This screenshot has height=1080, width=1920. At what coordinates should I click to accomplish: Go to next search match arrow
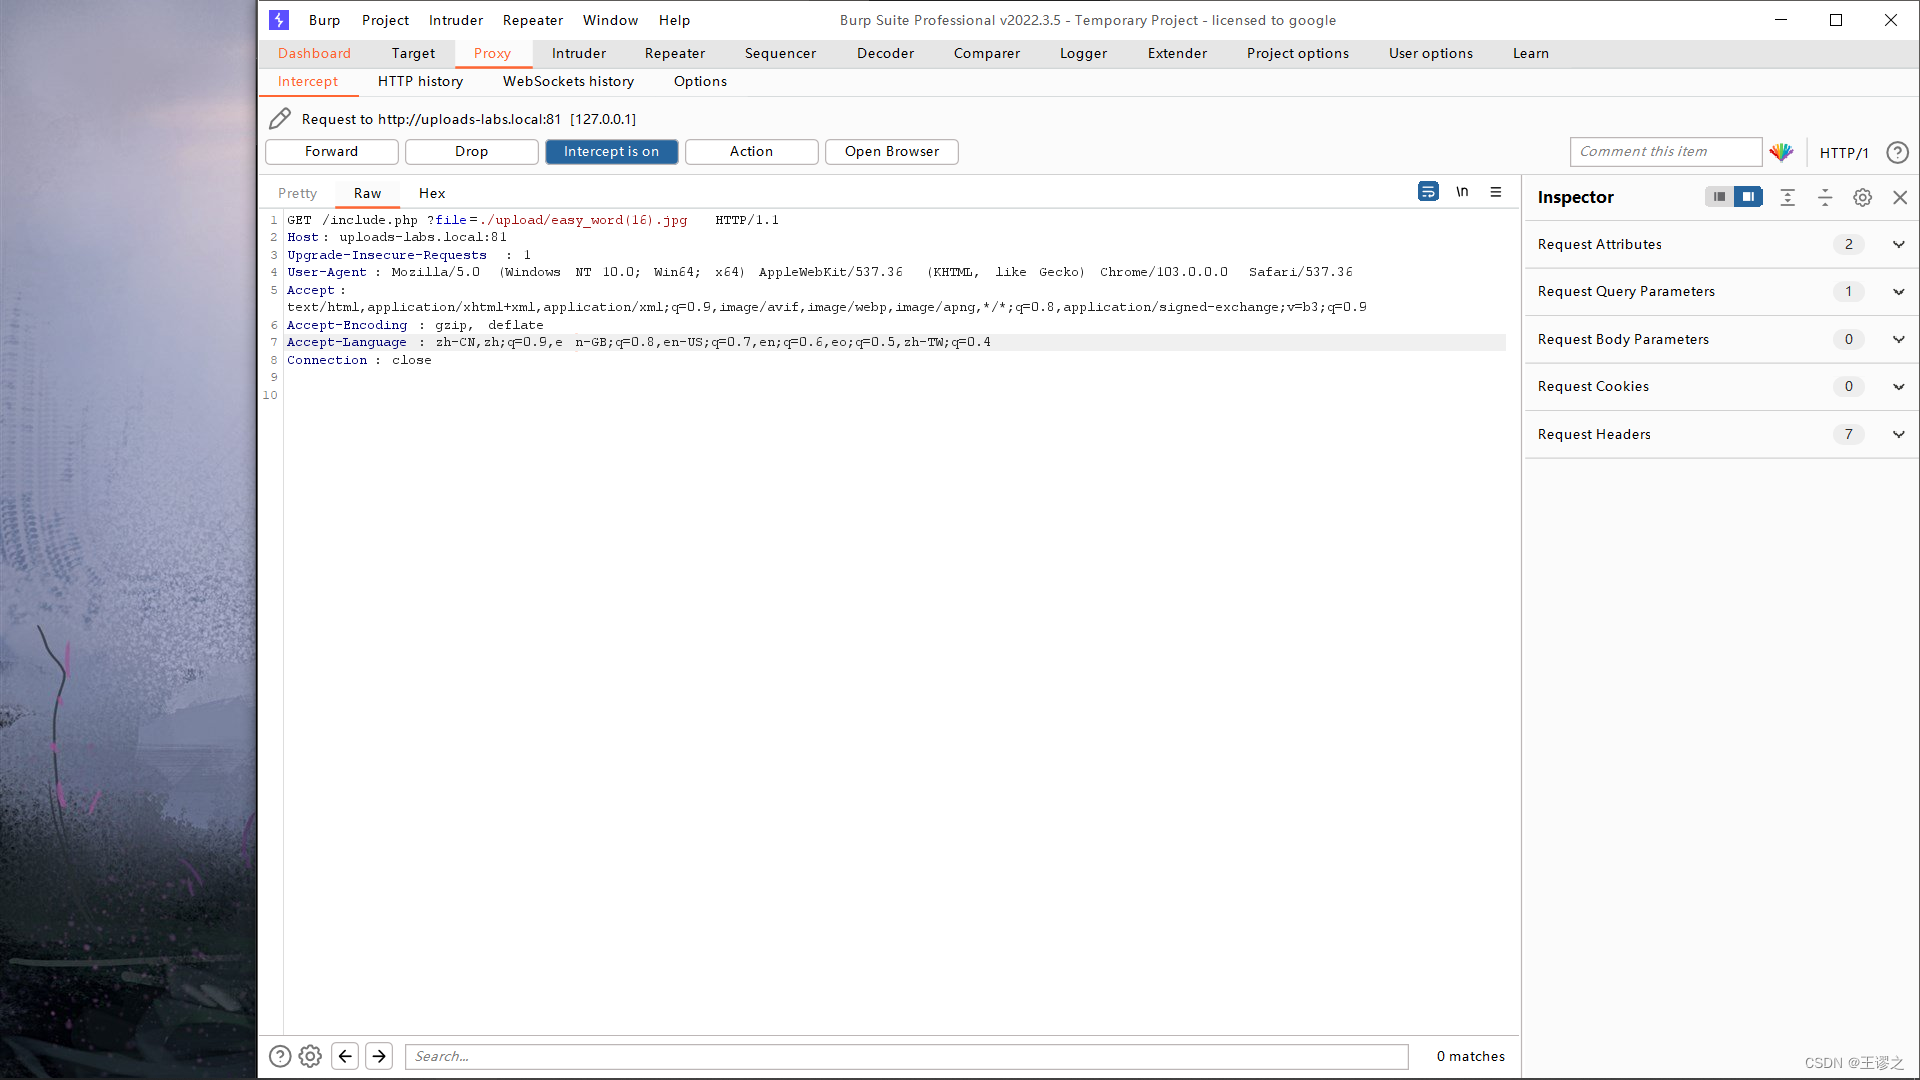tap(379, 1056)
